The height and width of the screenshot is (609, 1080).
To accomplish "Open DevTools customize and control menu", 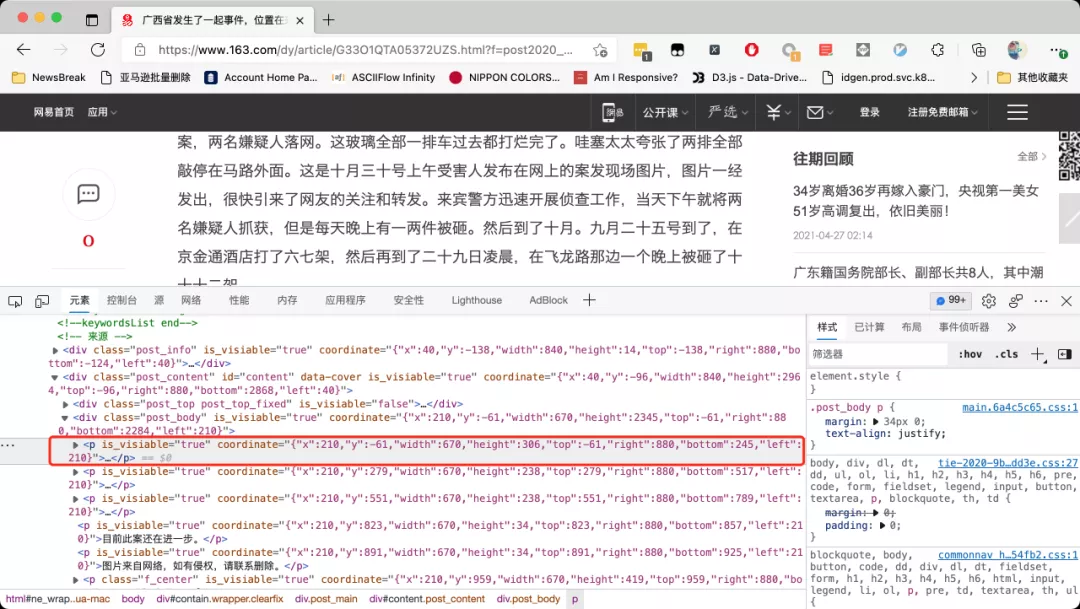I will (x=1041, y=301).
